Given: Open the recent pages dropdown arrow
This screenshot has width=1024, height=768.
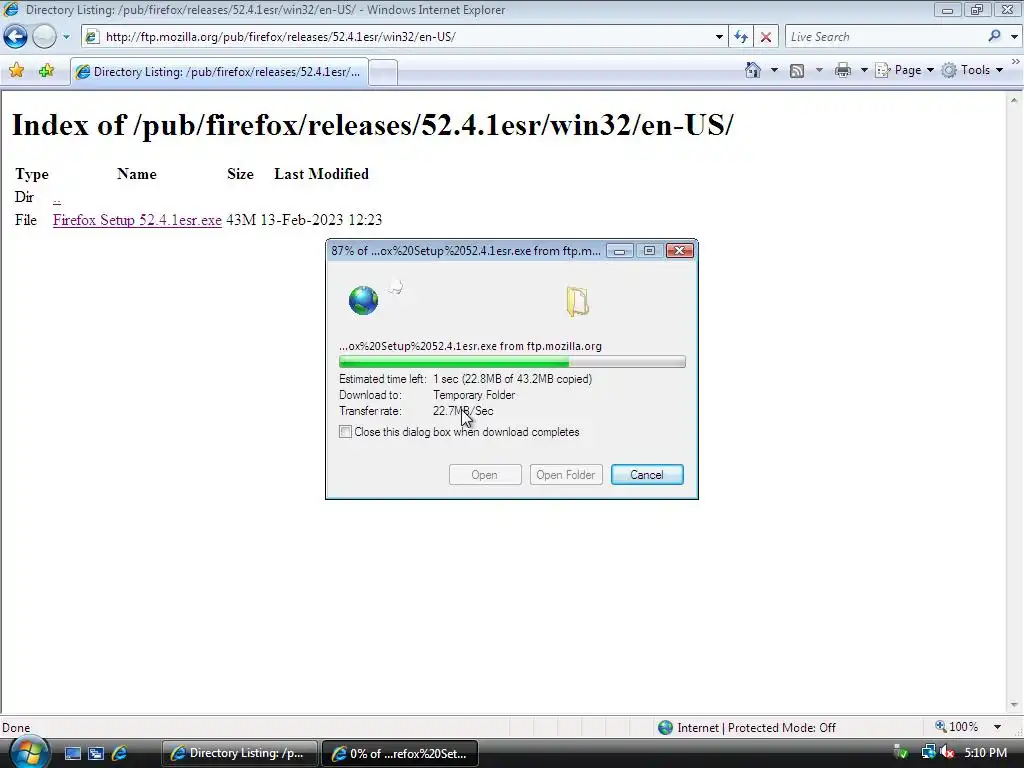Looking at the screenshot, I should [66, 37].
